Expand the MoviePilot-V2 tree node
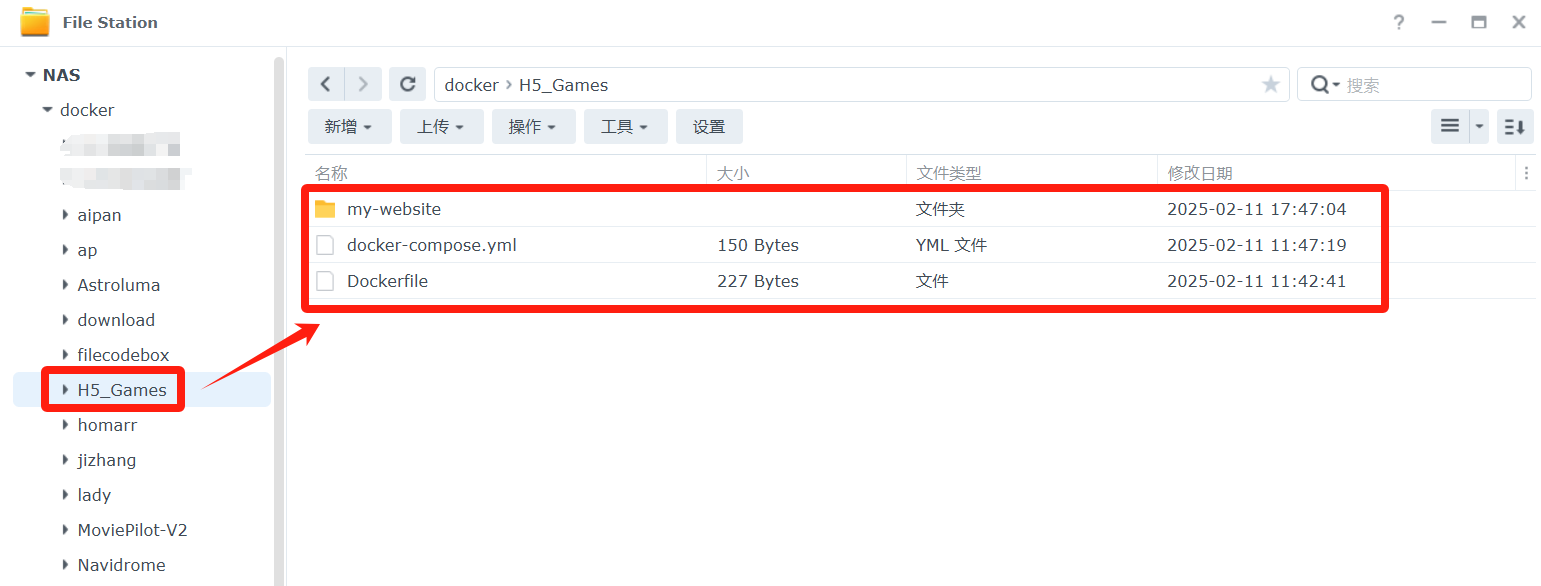 click(x=66, y=530)
